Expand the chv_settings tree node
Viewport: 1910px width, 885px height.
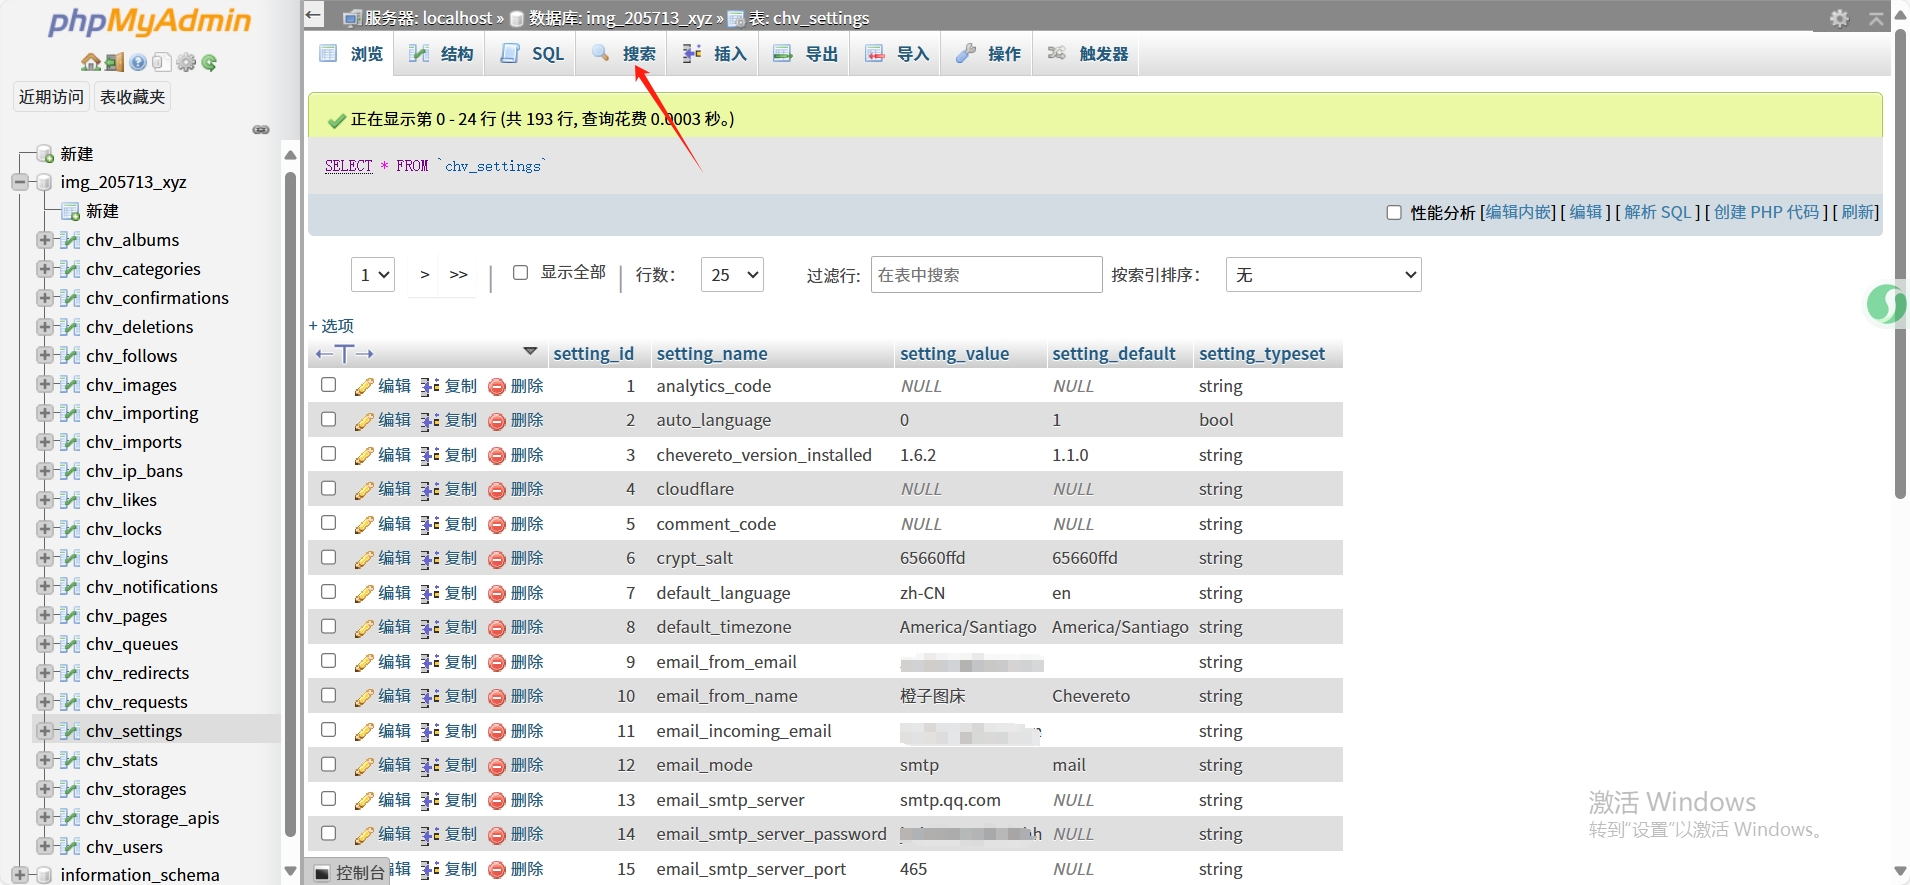[x=44, y=731]
